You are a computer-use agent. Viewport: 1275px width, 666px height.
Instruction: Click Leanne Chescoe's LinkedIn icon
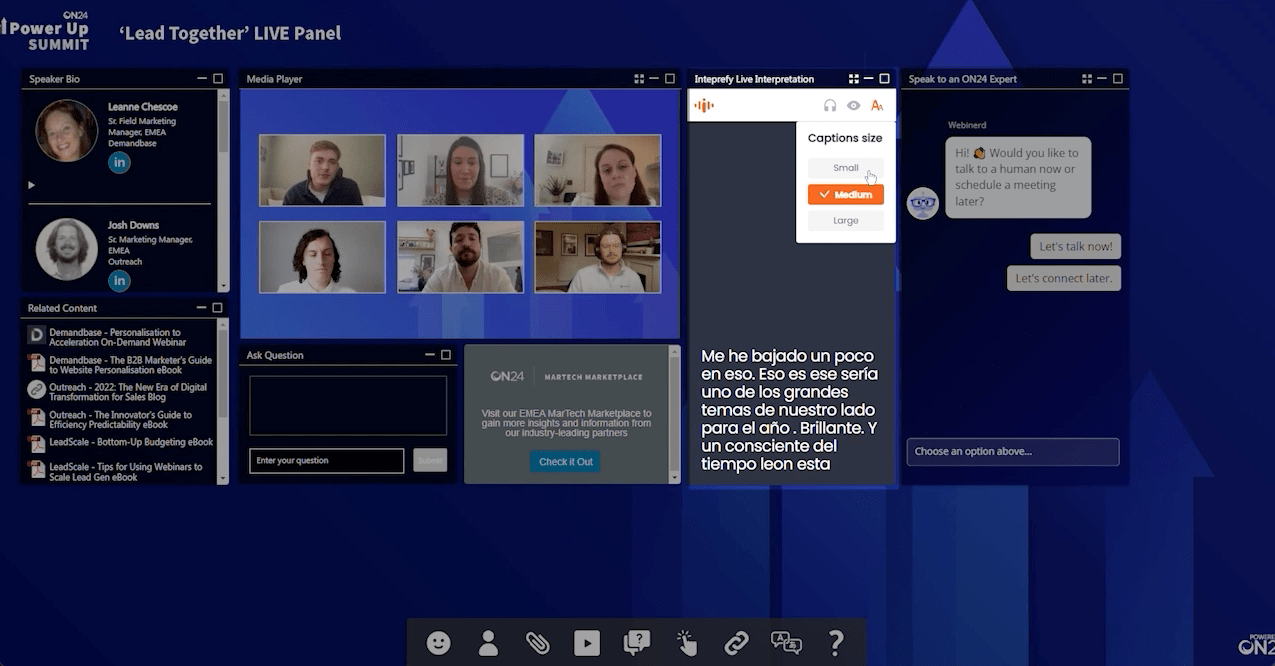coord(119,162)
